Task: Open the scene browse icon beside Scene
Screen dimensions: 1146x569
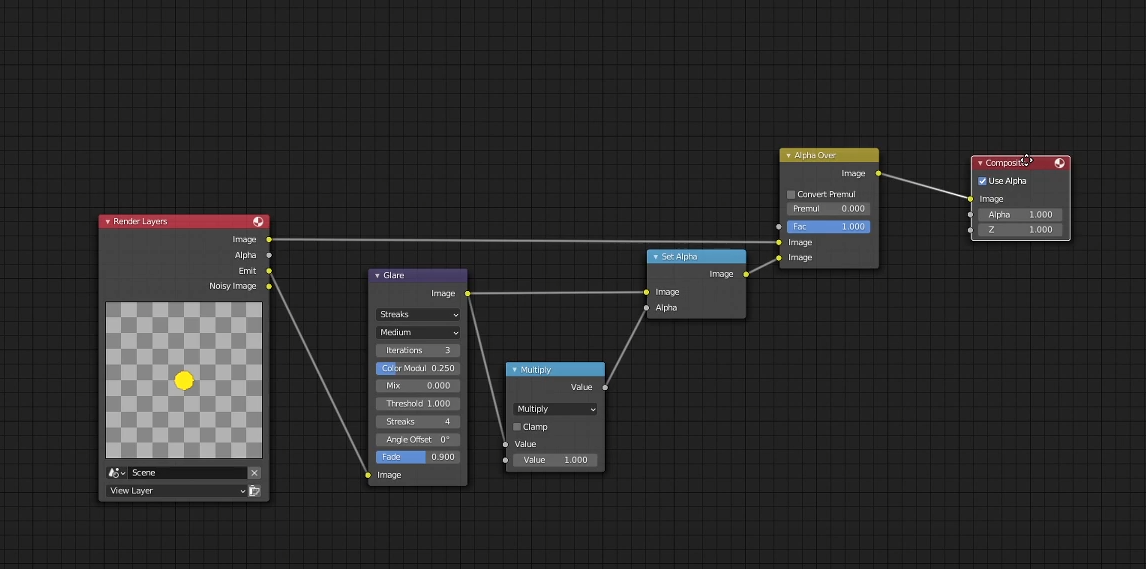Action: pyautogui.click(x=116, y=473)
